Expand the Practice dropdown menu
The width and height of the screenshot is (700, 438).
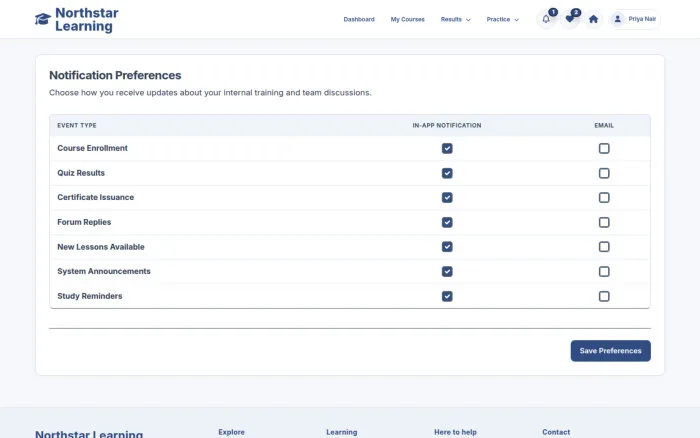[503, 19]
